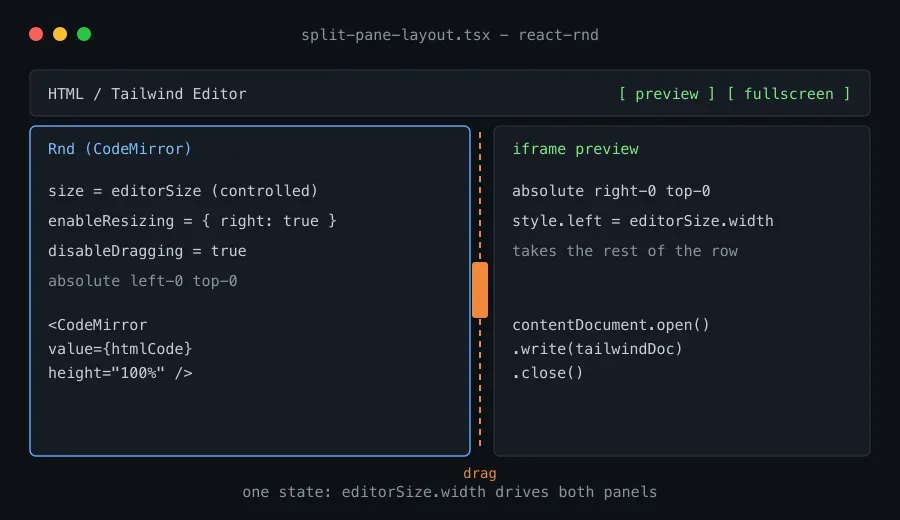Click the line 'disableDragging = true'
The image size is (900, 520).
pos(147,251)
